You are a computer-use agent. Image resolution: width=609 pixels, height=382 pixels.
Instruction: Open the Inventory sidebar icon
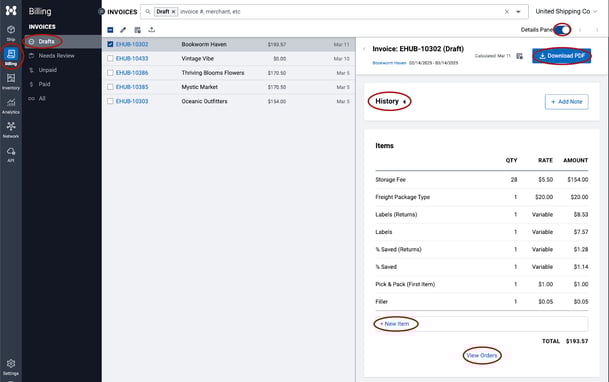pyautogui.click(x=11, y=82)
